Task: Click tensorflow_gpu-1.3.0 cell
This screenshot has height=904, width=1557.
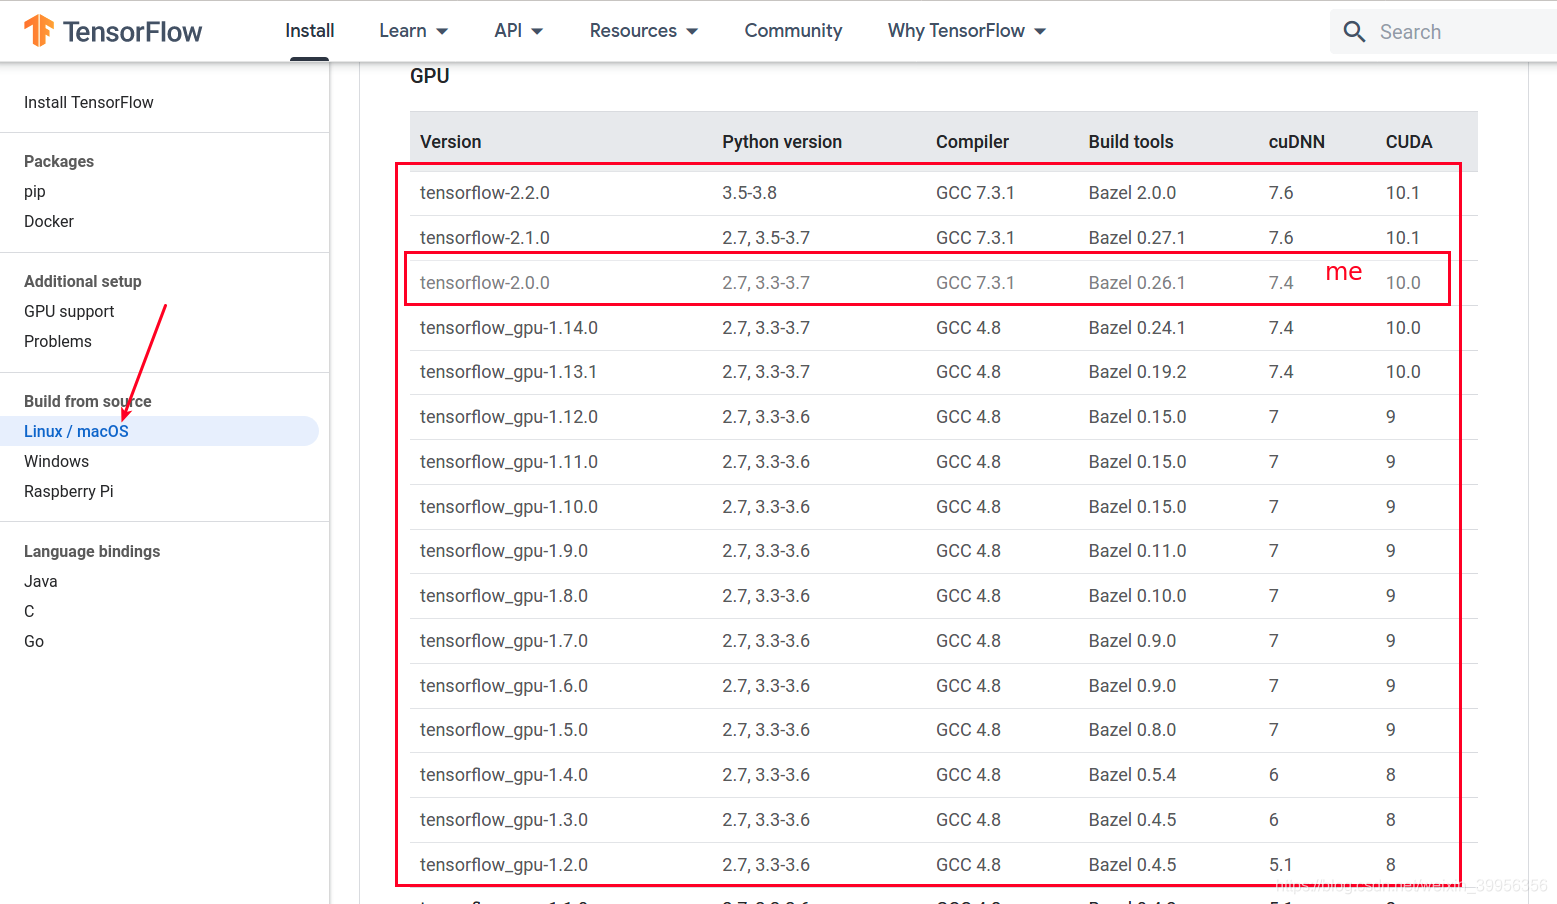Action: [x=504, y=820]
